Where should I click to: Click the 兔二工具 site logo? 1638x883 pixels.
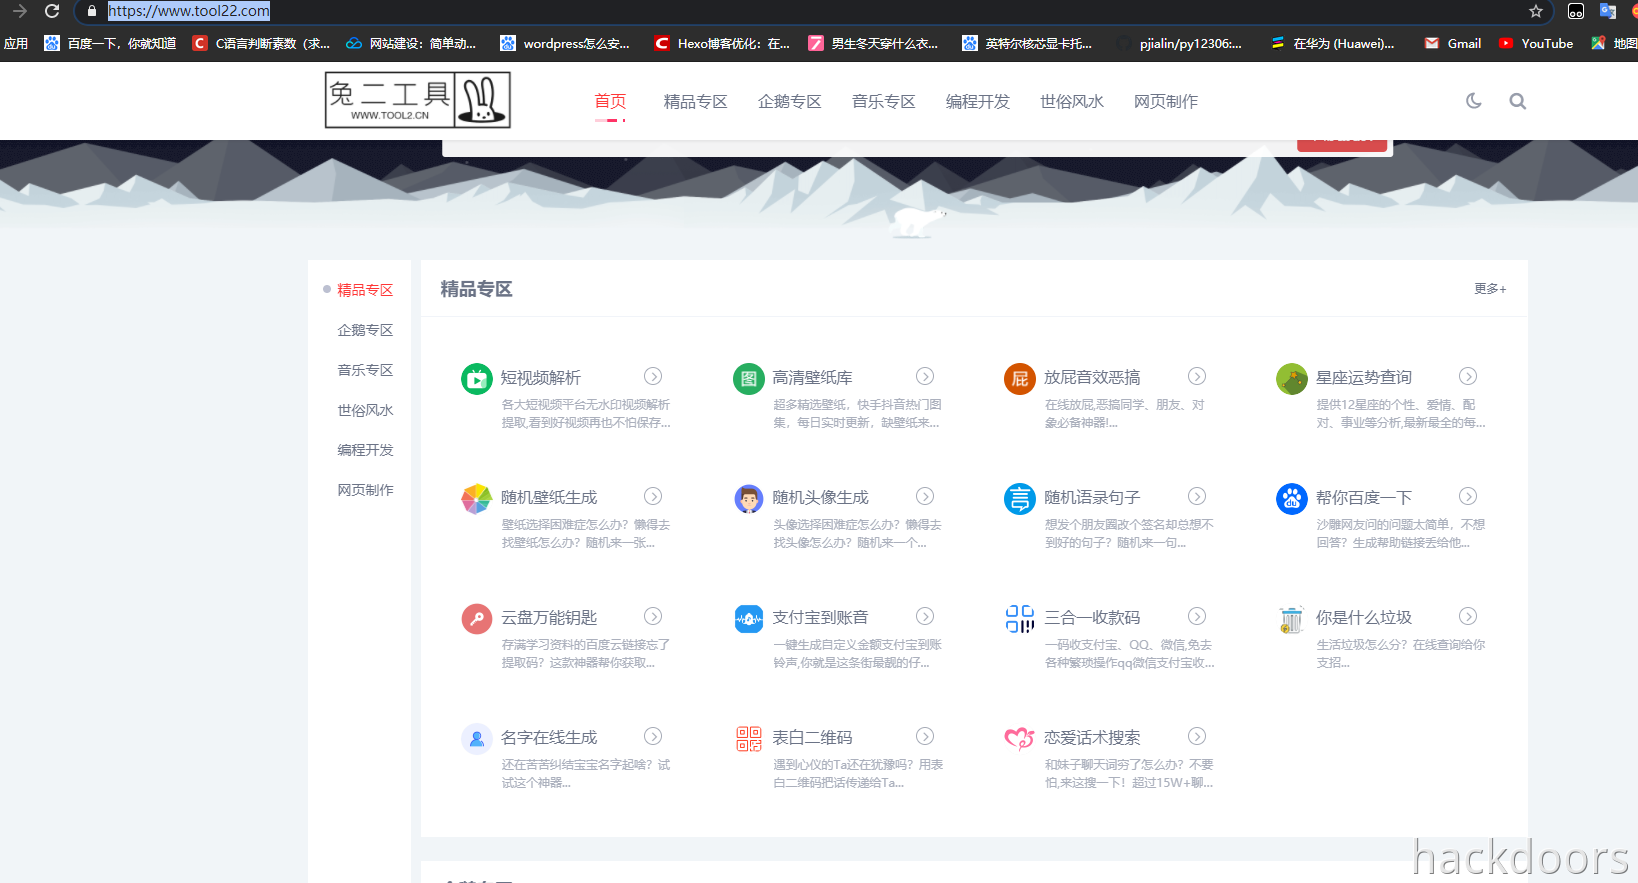pos(418,100)
